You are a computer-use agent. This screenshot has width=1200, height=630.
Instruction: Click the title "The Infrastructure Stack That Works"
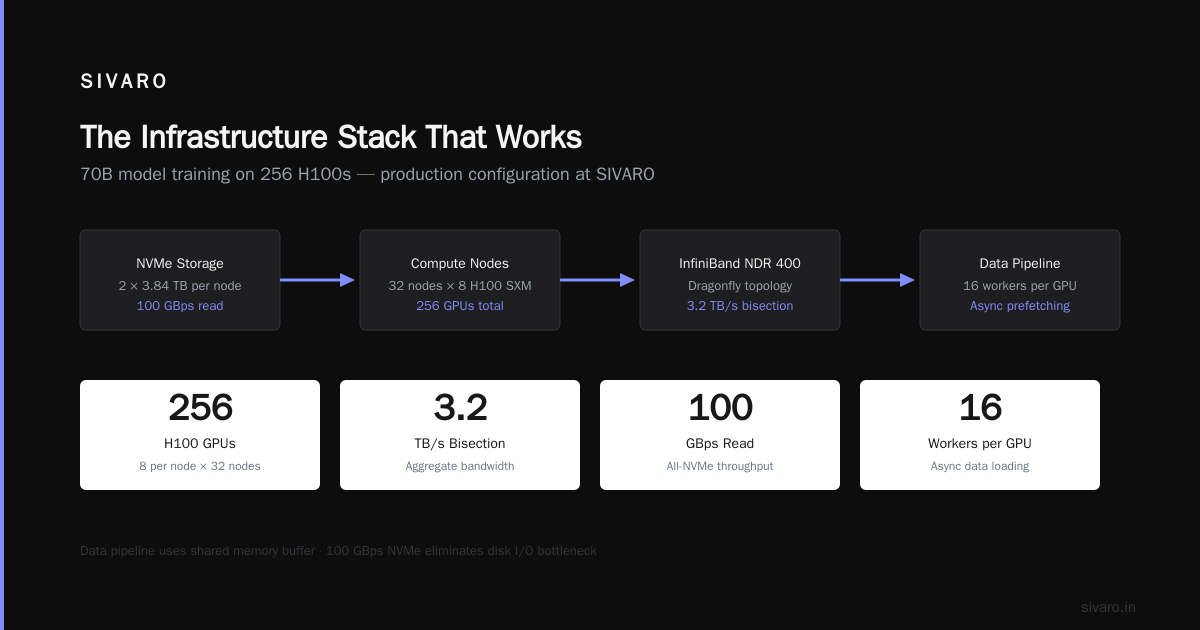coord(331,137)
